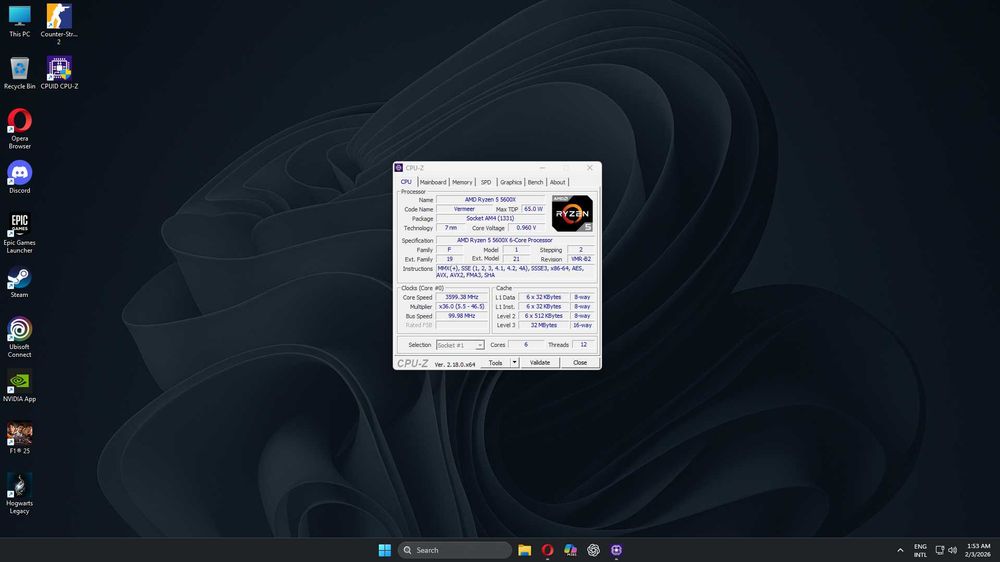Image resolution: width=1000 pixels, height=562 pixels.
Task: Click the Cores value '6'
Action: (526, 344)
